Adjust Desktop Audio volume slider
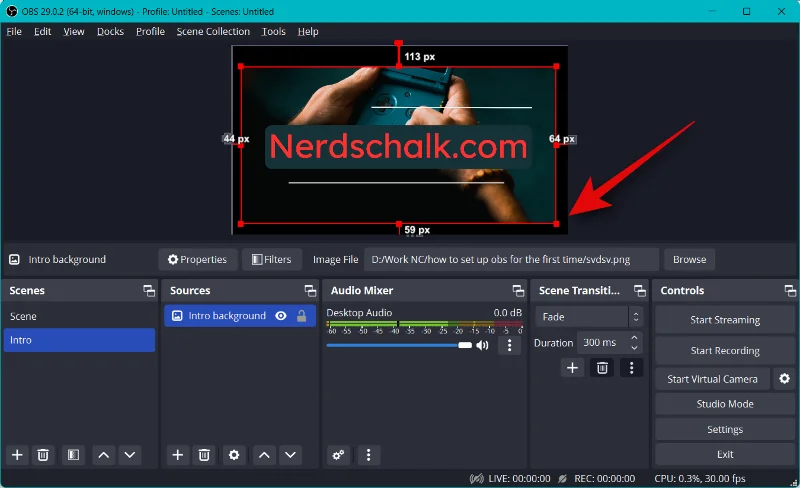The width and height of the screenshot is (800, 488). pos(399,345)
